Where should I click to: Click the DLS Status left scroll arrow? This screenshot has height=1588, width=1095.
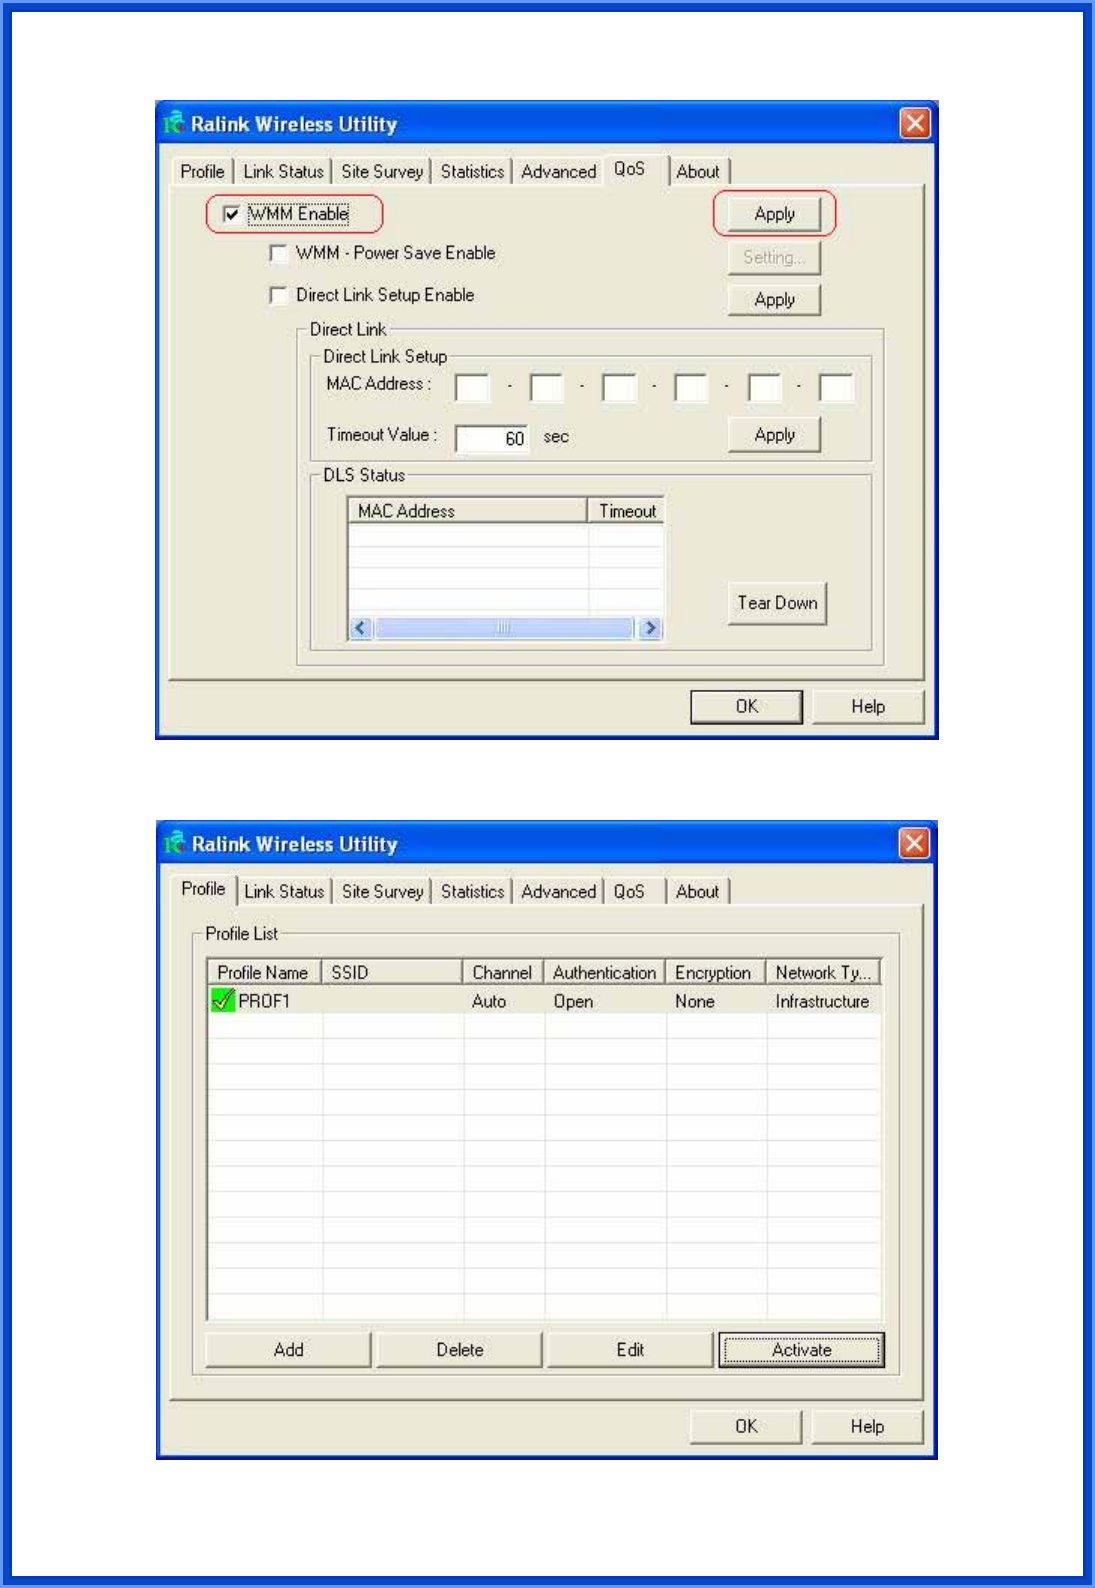point(361,628)
